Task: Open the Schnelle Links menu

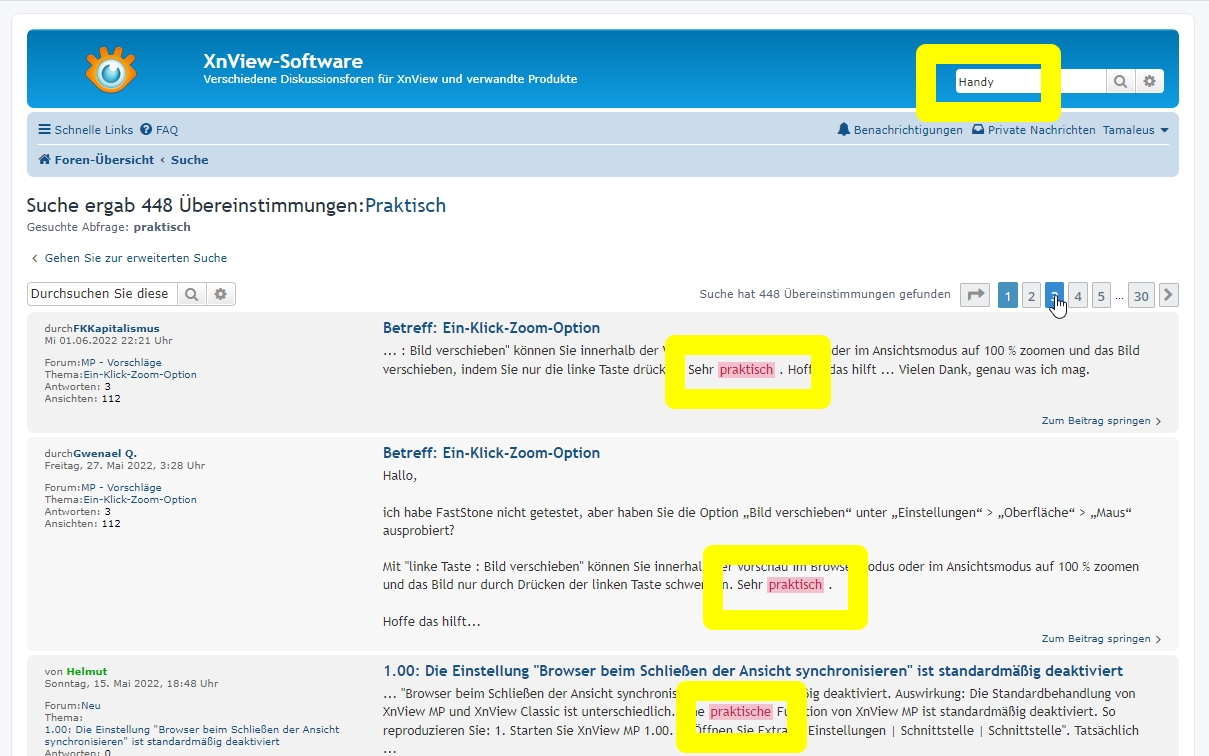Action: pyautogui.click(x=86, y=130)
